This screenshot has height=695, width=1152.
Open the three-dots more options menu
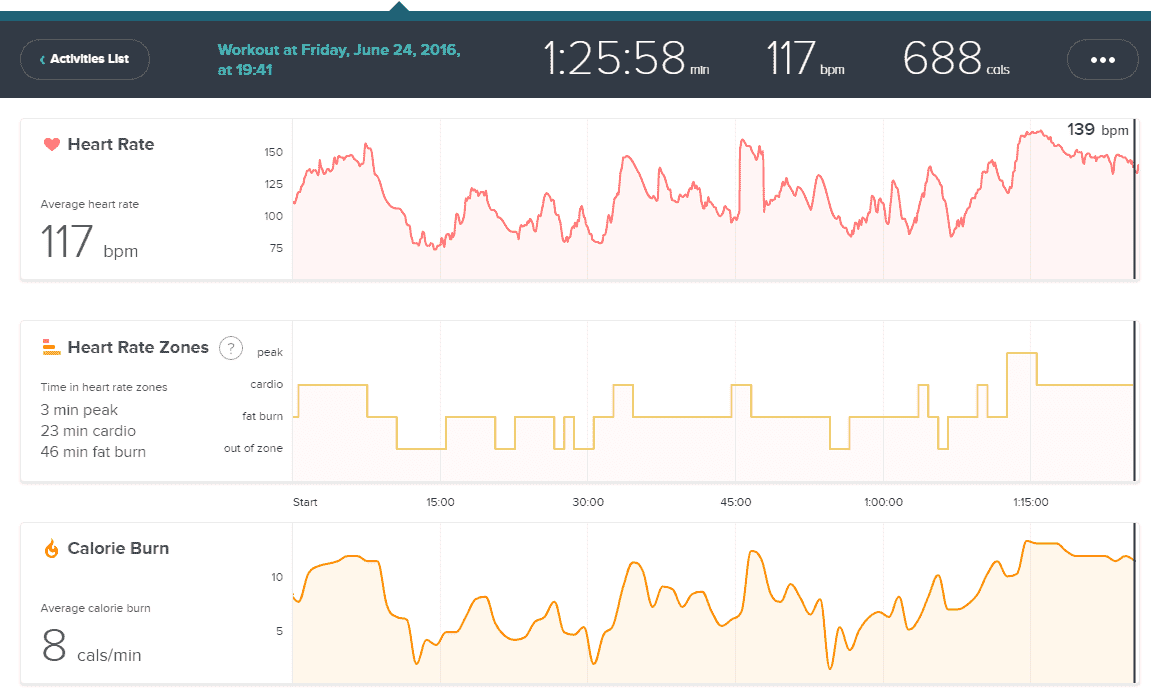[x=1102, y=60]
